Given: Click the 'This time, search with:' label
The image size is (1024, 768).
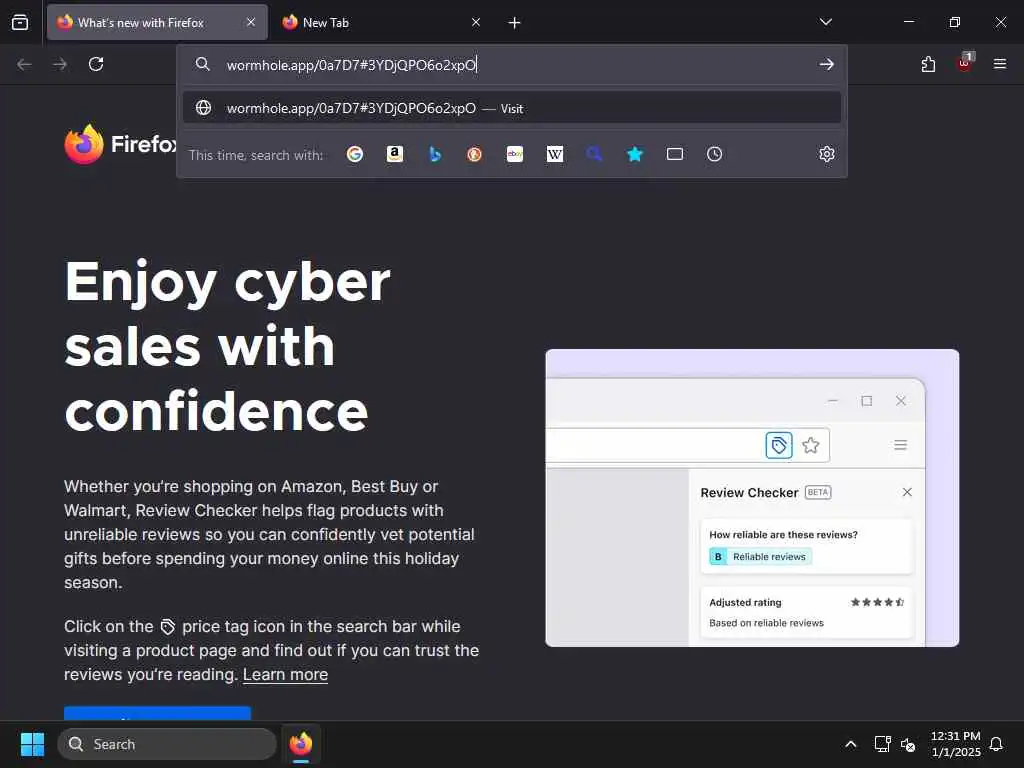Looking at the screenshot, I should click(256, 155).
